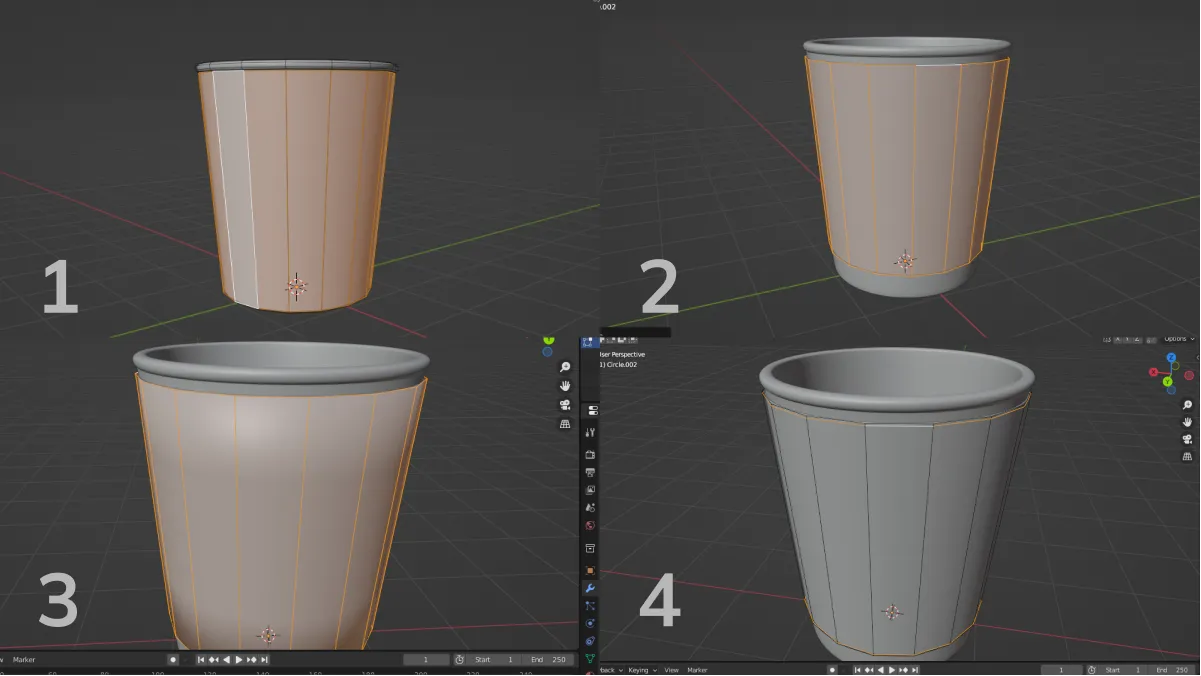Screen dimensions: 1201x676
Task: Click the pan hand icon in viewport 3
Action: click(x=565, y=386)
